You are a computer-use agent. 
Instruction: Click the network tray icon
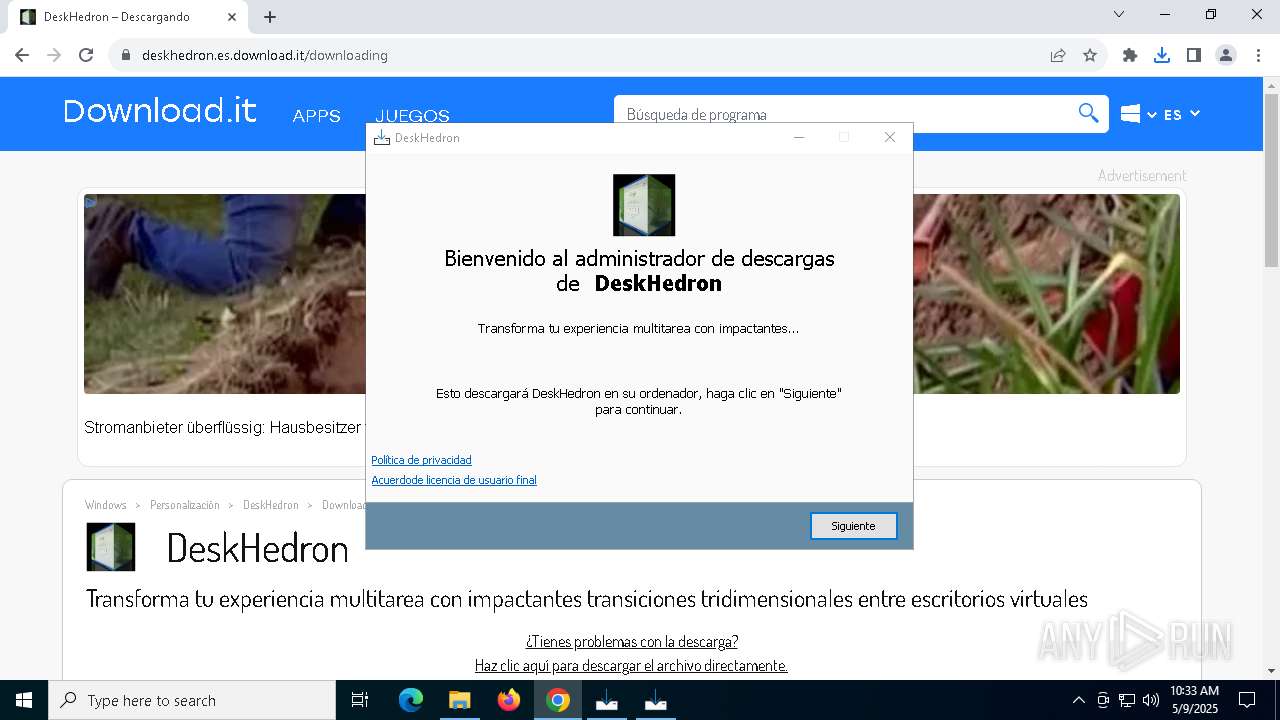point(1127,700)
